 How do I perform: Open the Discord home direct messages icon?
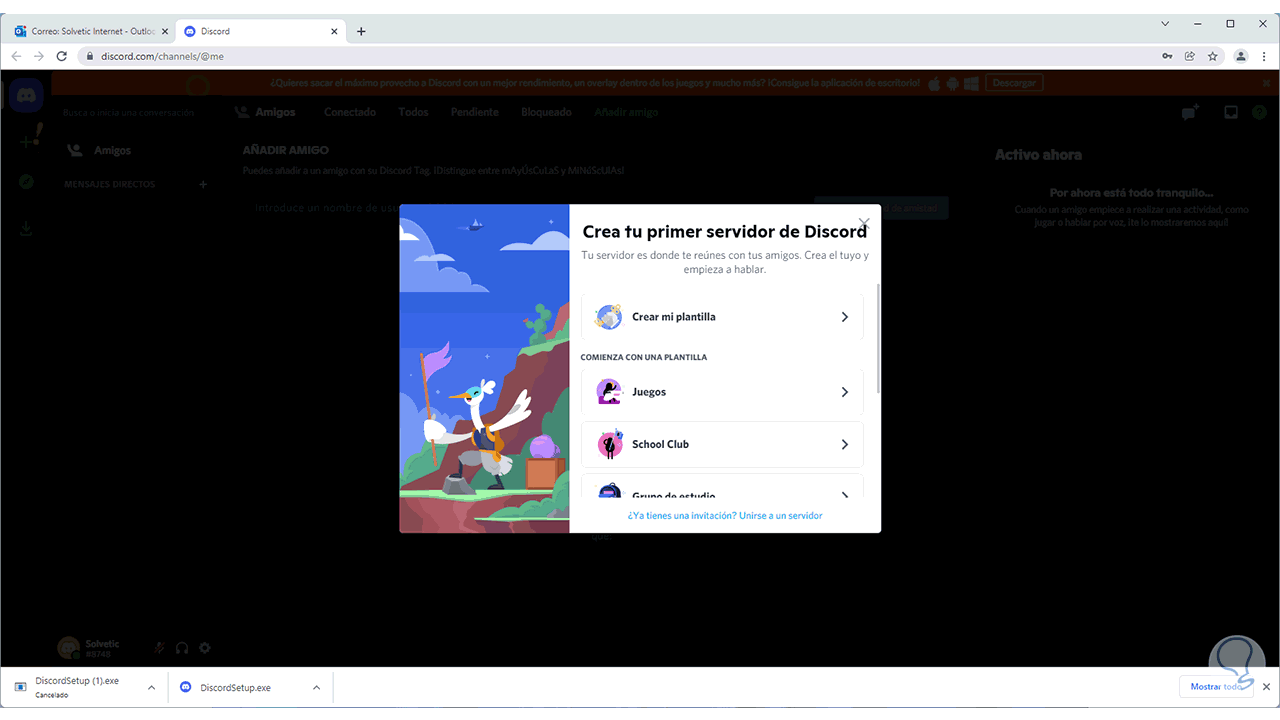26,96
